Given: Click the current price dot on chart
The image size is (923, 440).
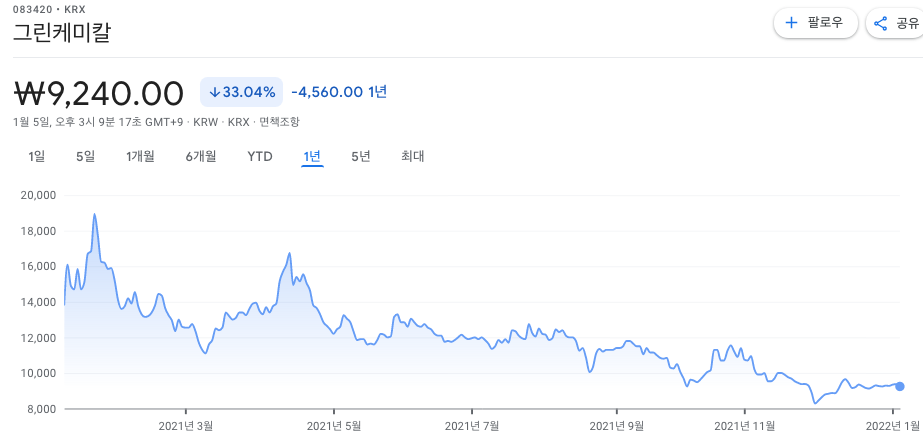Looking at the screenshot, I should [x=899, y=386].
